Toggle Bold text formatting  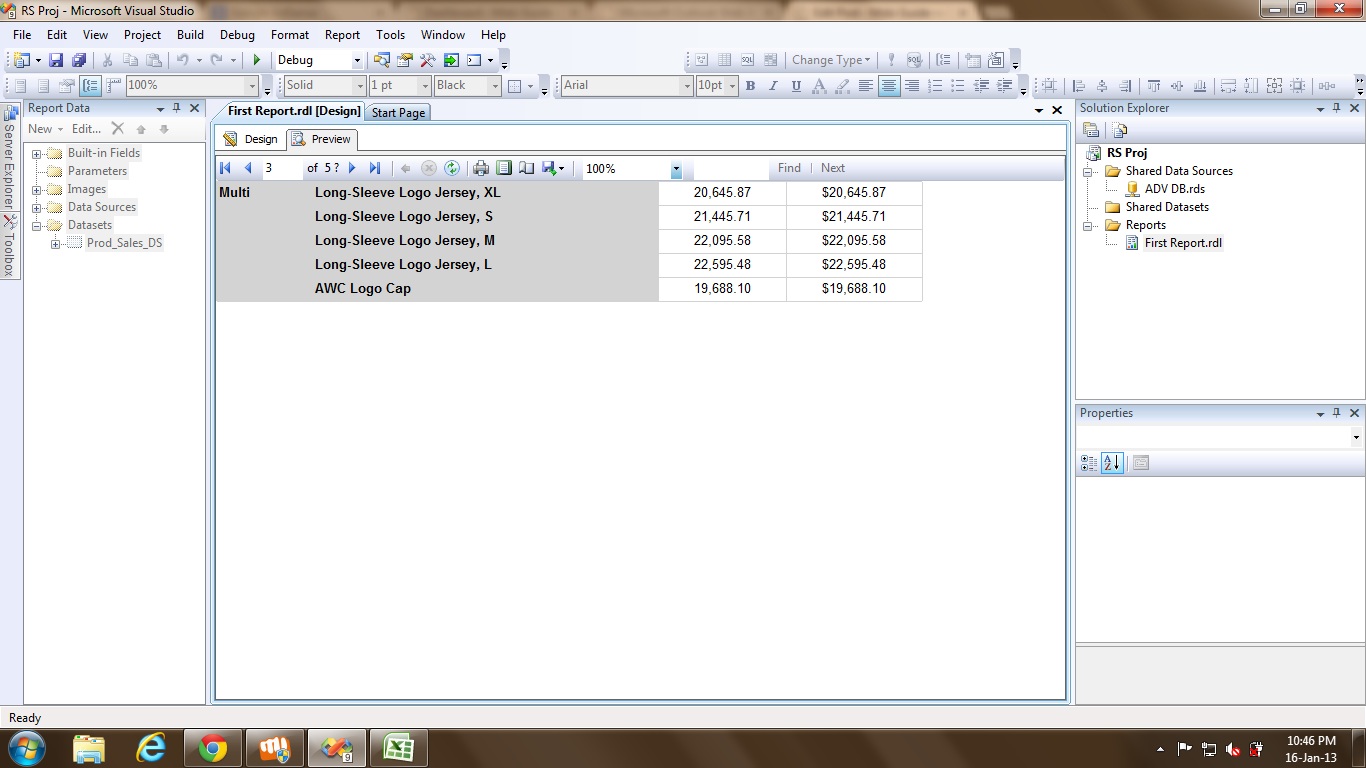click(750, 86)
